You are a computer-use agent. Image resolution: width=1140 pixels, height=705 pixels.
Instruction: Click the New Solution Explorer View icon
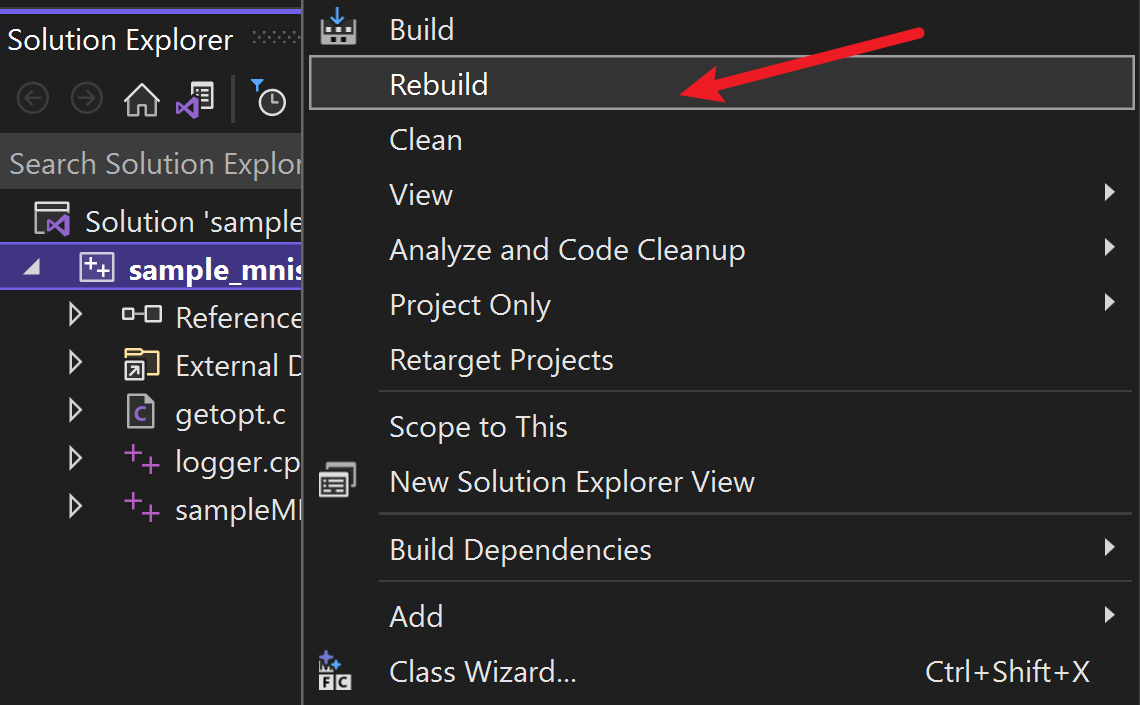[337, 480]
